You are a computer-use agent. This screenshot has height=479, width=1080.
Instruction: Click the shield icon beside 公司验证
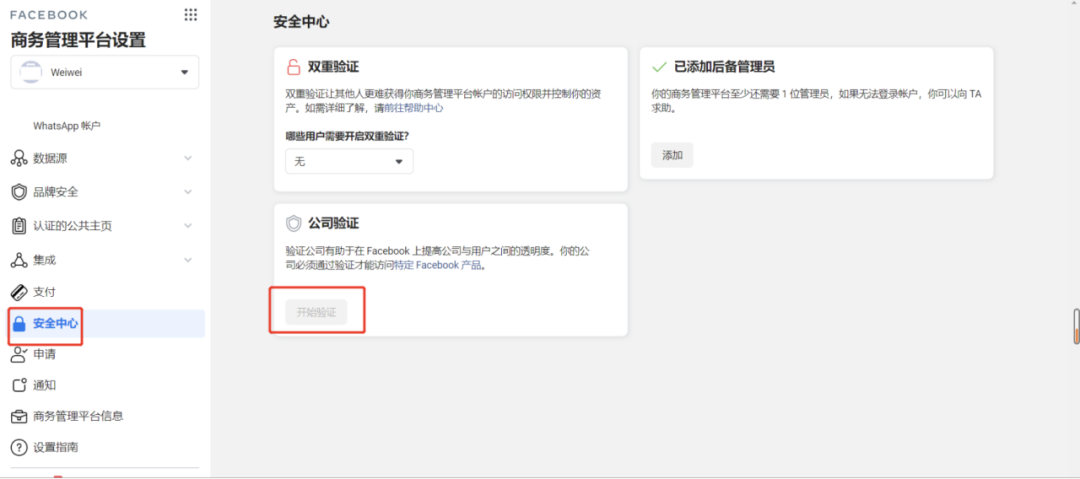pos(293,223)
